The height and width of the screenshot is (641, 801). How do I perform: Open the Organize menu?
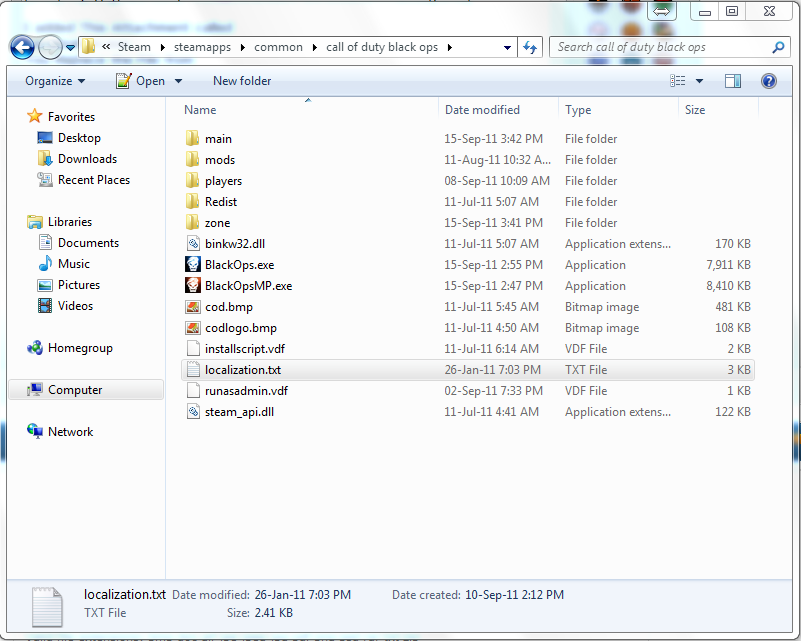tap(55, 81)
